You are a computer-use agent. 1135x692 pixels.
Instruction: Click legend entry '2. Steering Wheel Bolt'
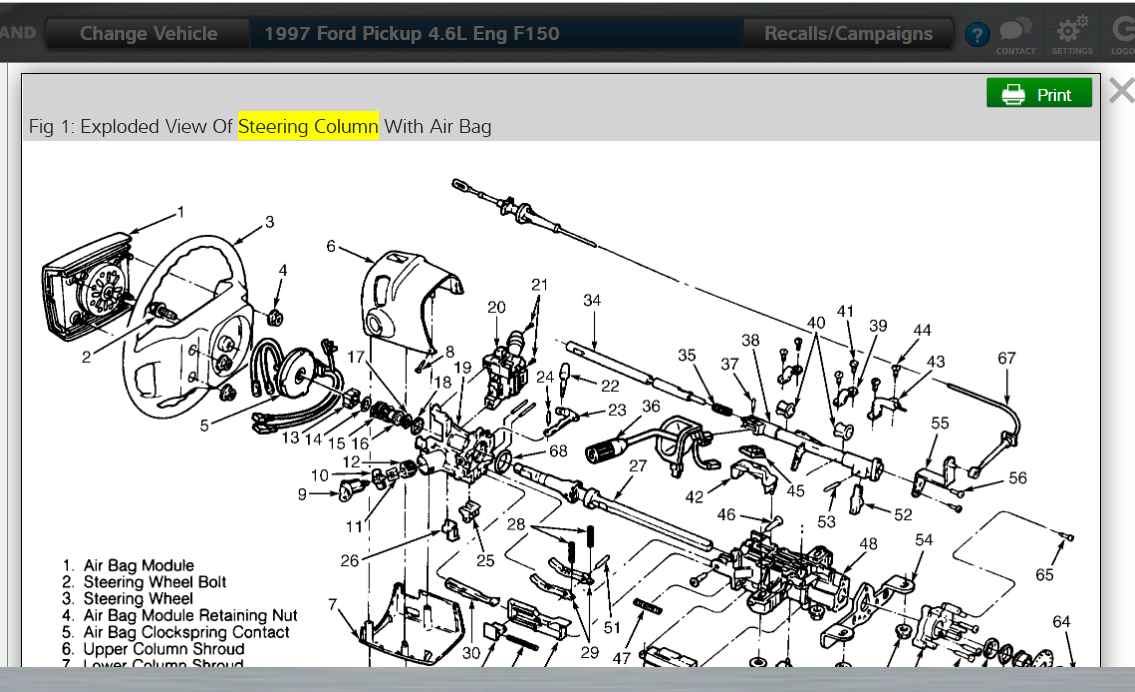(144, 582)
